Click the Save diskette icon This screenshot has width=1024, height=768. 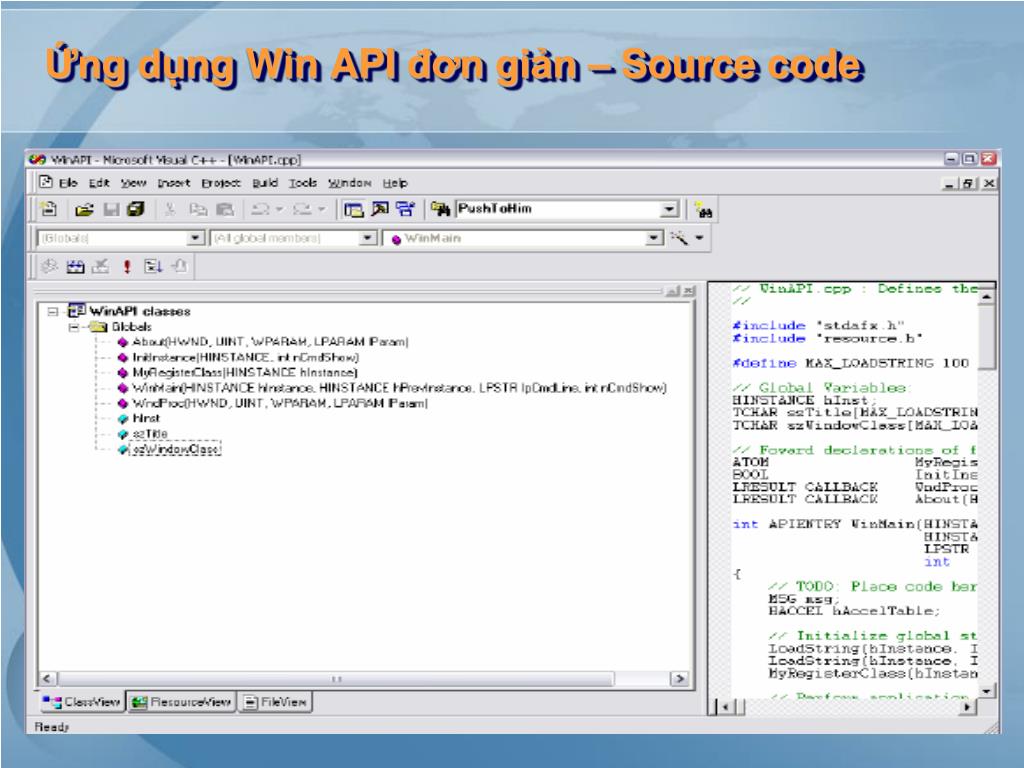[111, 209]
